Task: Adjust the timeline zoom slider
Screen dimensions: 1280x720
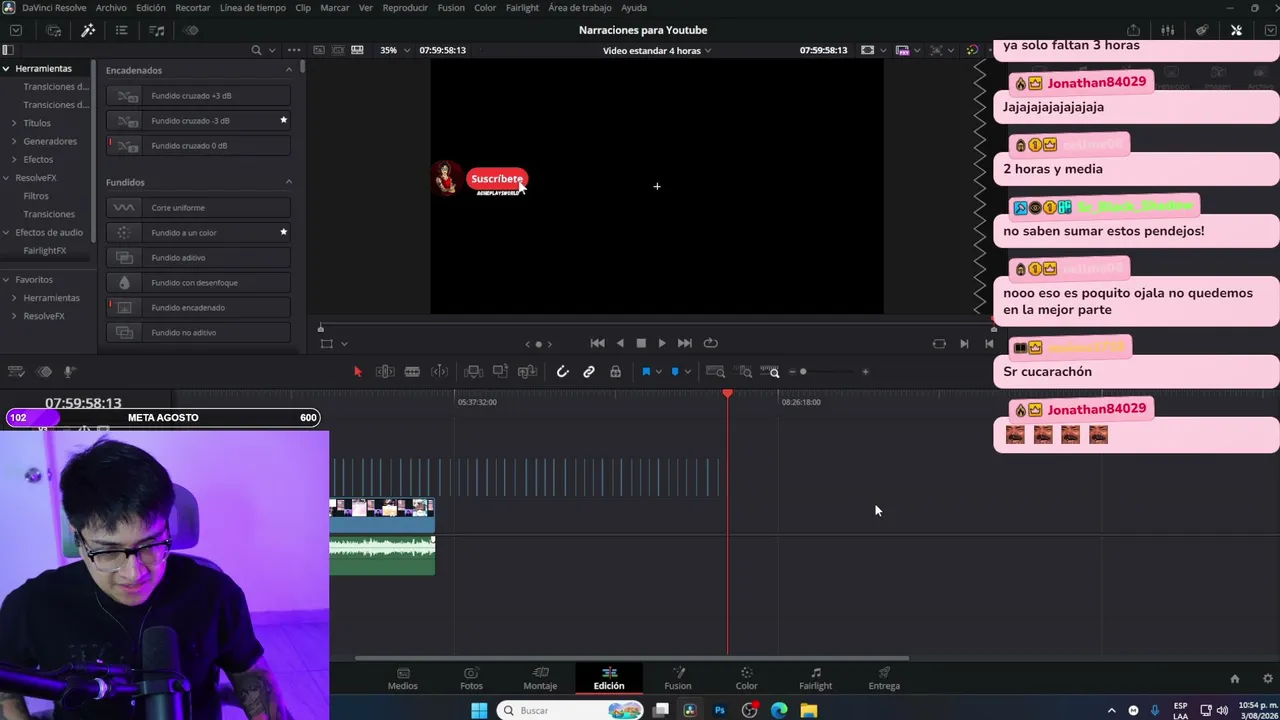Action: click(803, 372)
